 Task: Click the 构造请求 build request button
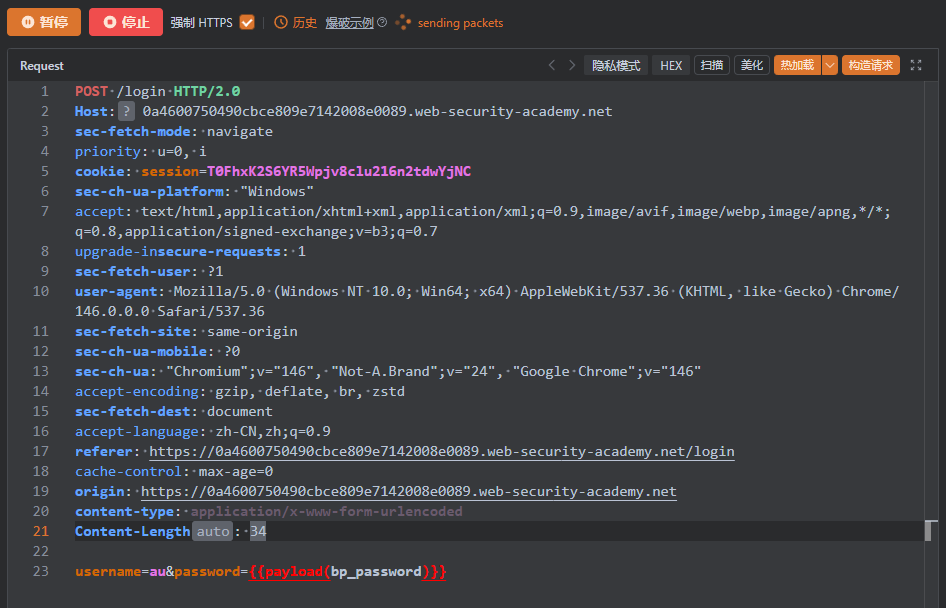[870, 65]
